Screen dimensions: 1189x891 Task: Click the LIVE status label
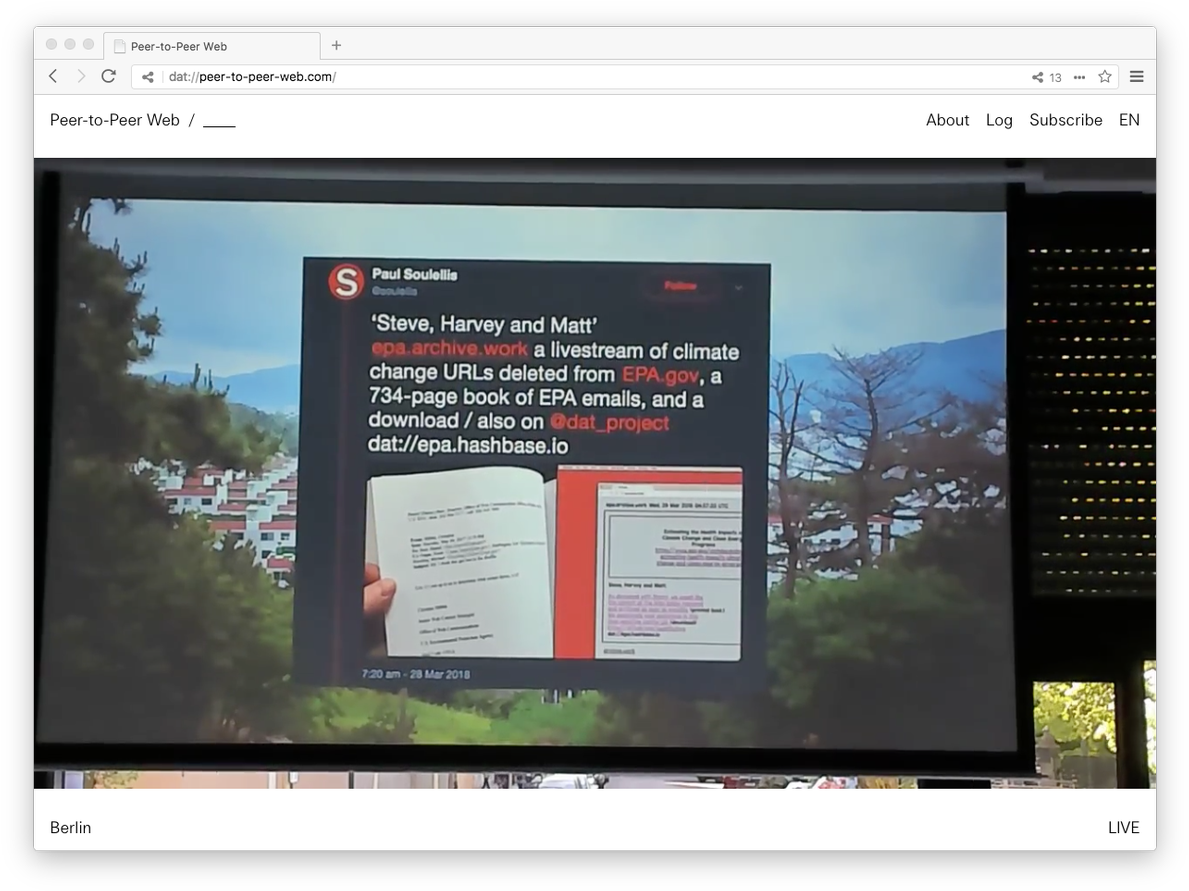[x=1123, y=827]
